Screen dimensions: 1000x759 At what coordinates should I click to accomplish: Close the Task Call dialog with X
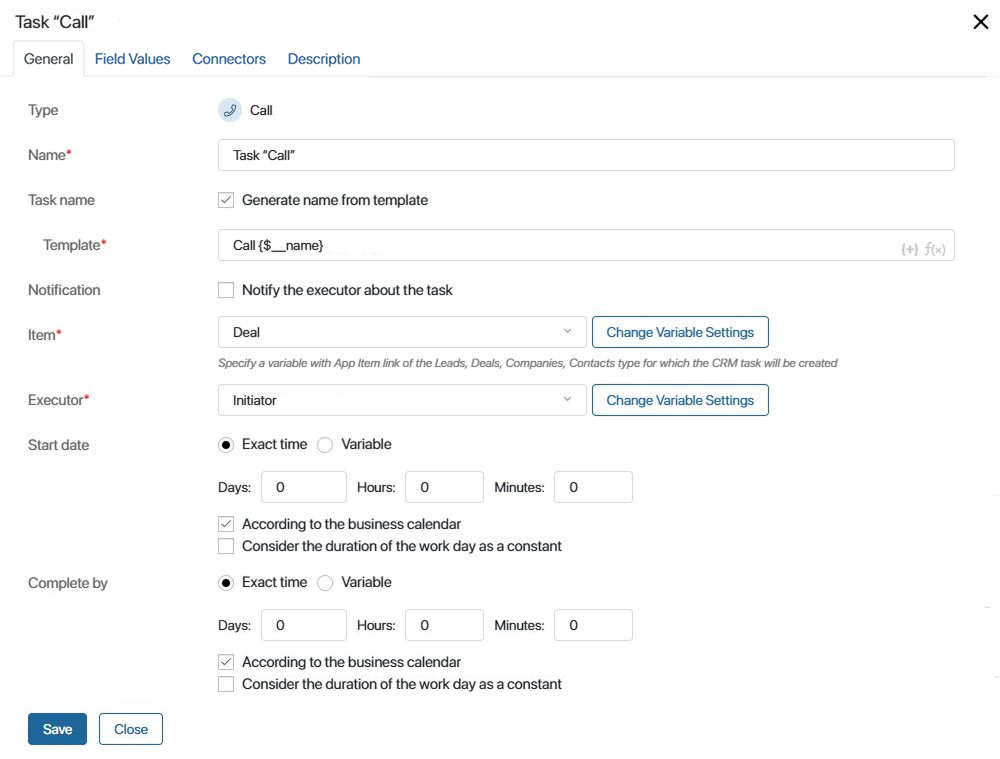click(x=980, y=22)
